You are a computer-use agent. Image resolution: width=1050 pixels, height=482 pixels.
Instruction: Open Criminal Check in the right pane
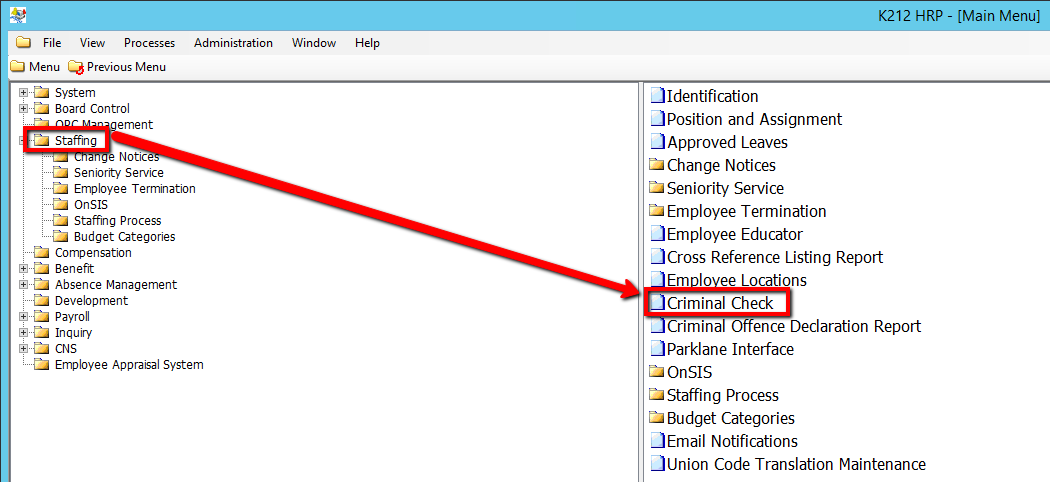(x=719, y=303)
